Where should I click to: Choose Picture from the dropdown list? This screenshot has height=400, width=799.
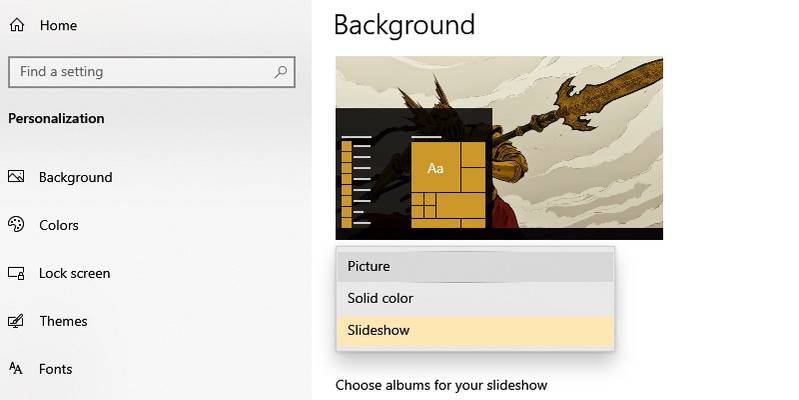(x=475, y=266)
